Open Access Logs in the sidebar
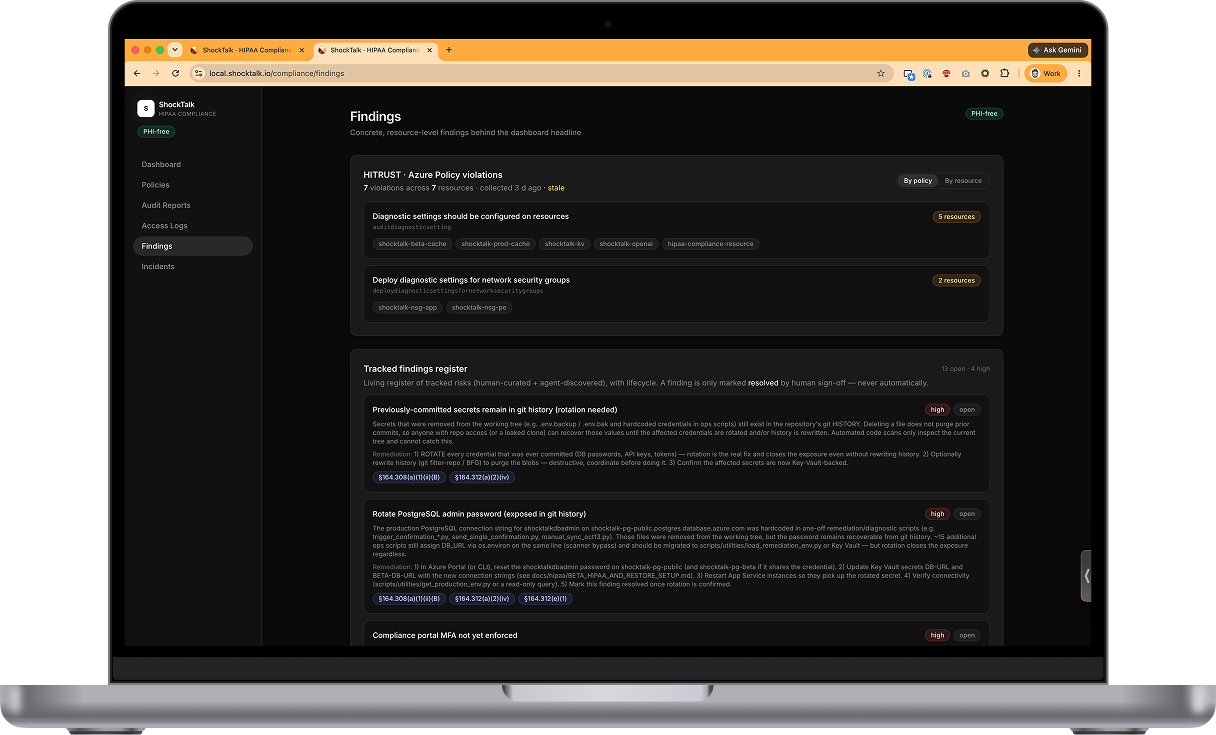Viewport: 1216px width, 735px height. pos(164,226)
